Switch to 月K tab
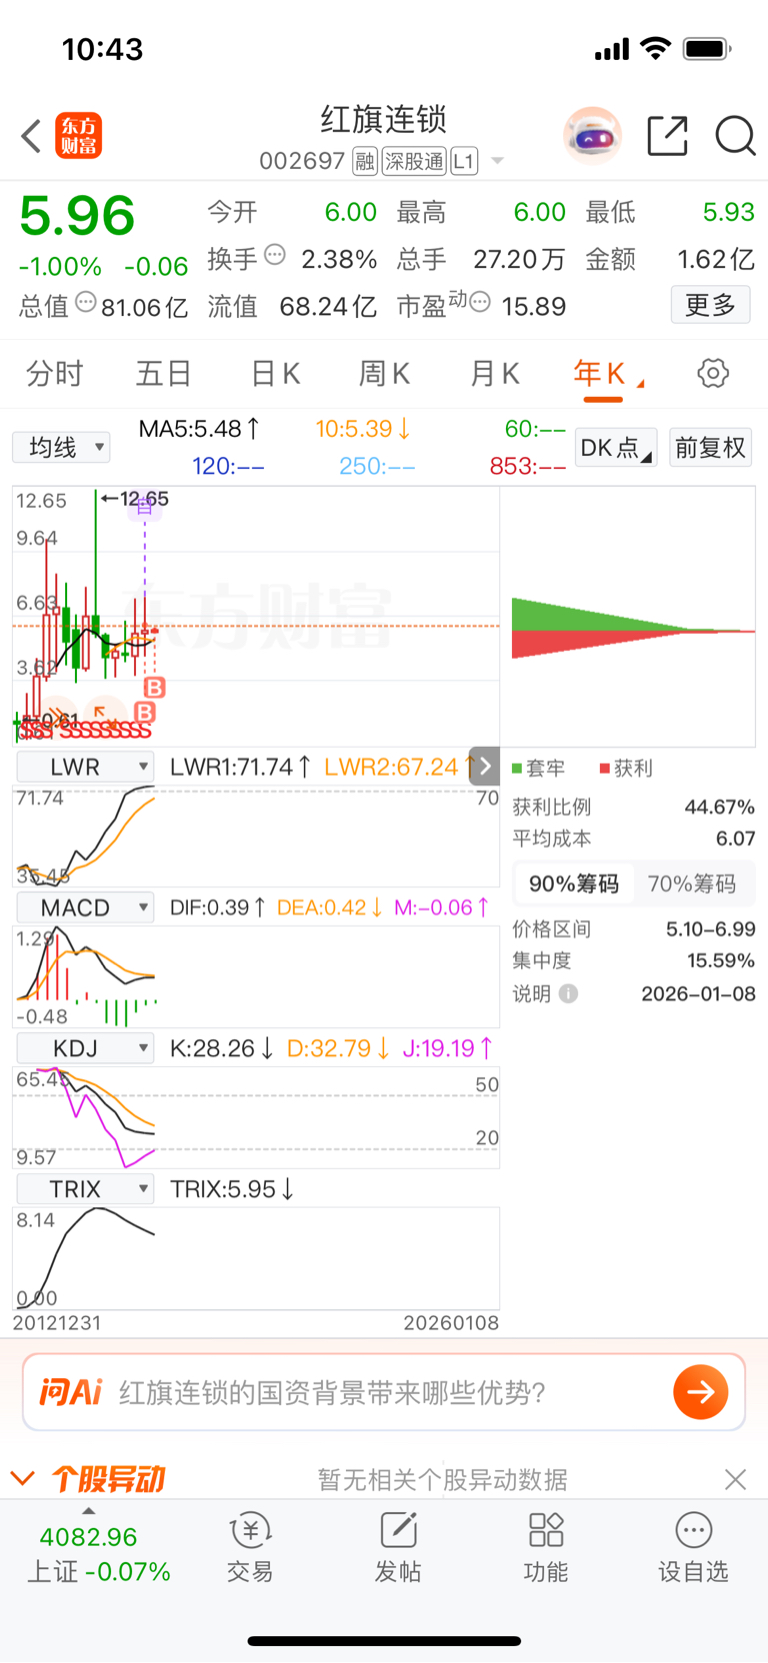Viewport: 768px width, 1663px height. tap(494, 374)
